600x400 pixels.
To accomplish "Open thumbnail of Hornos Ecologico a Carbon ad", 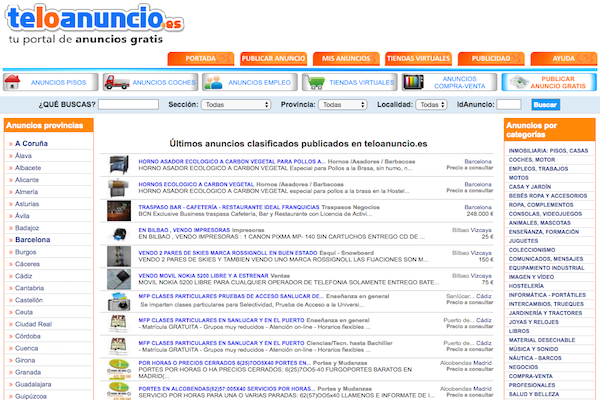I will point(119,188).
